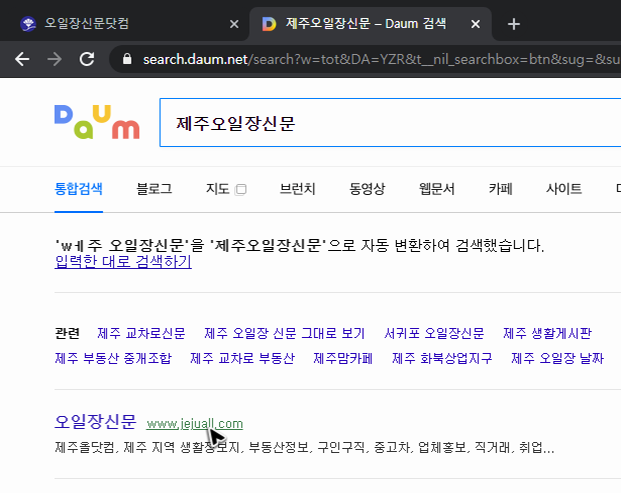Open the 오일장신문 result title
The height and width of the screenshot is (493, 621).
pos(95,422)
